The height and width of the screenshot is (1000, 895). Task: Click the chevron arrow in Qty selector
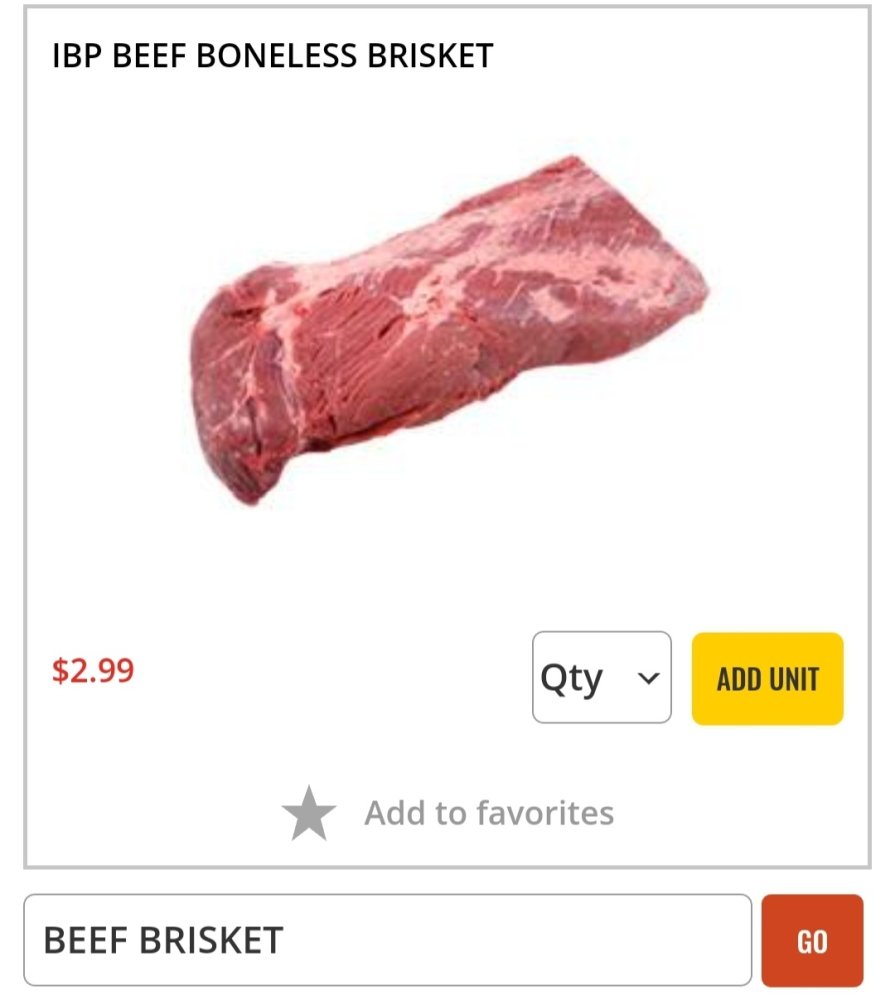point(648,678)
